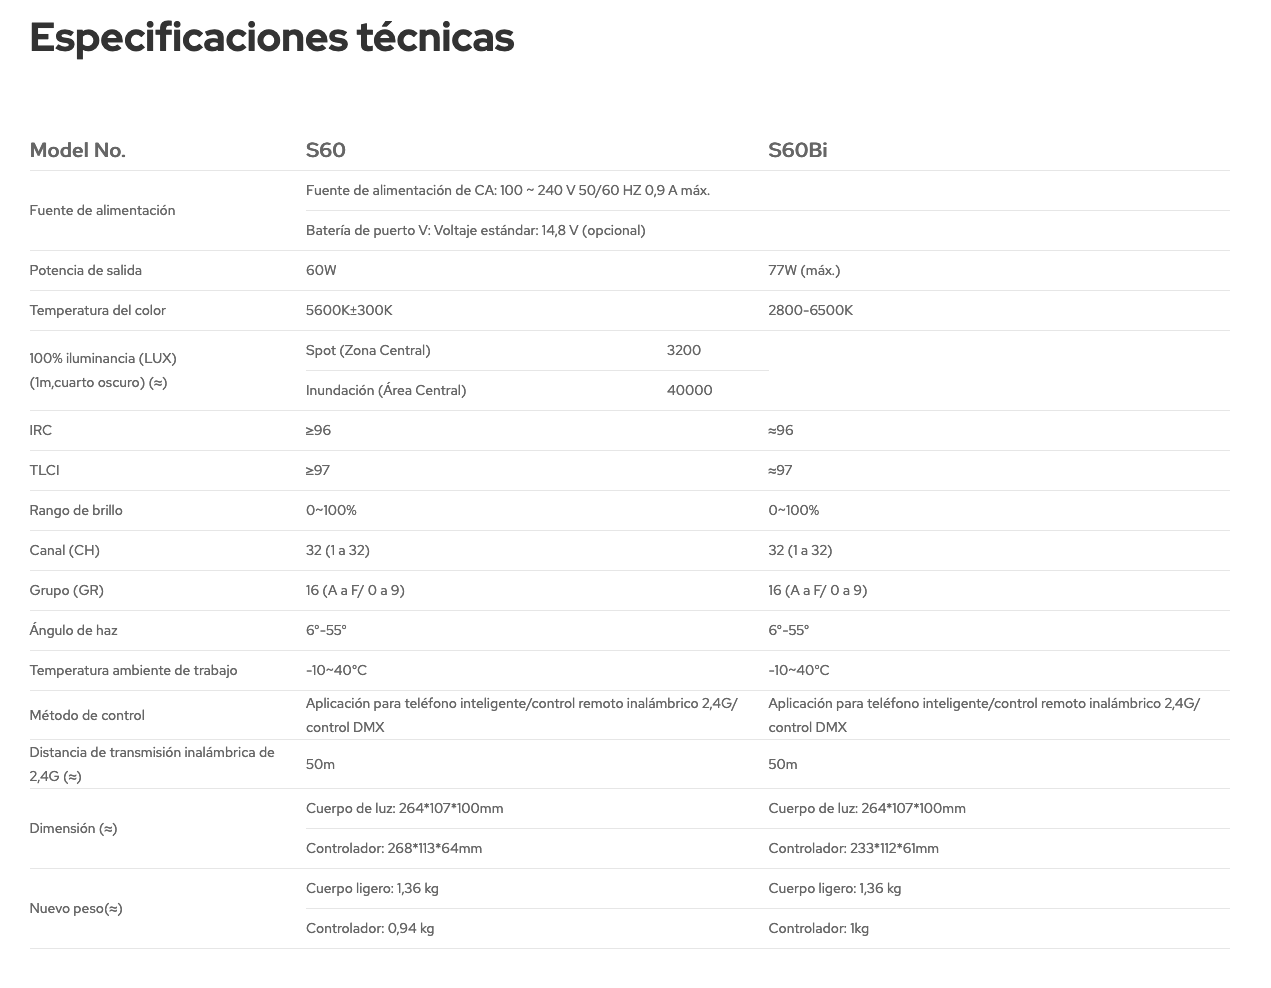This screenshot has height=988, width=1271.
Task: Click the Canal (CH) row label
Action: click(x=64, y=550)
